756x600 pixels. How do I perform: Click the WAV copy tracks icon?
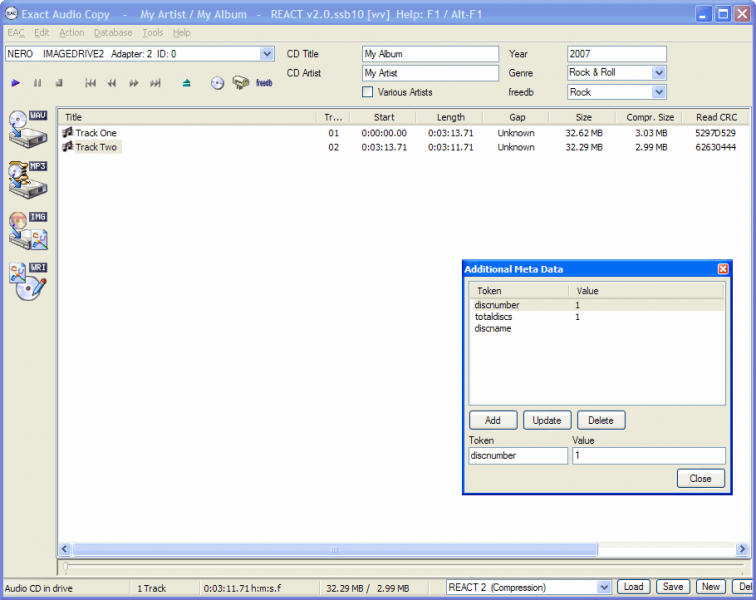point(27,129)
